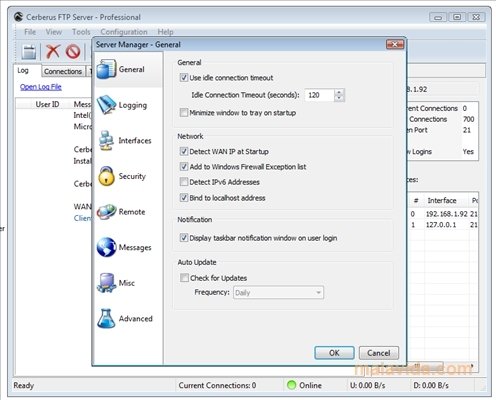Click the Online status text
Image resolution: width=496 pixels, height=400 pixels.
click(310, 385)
